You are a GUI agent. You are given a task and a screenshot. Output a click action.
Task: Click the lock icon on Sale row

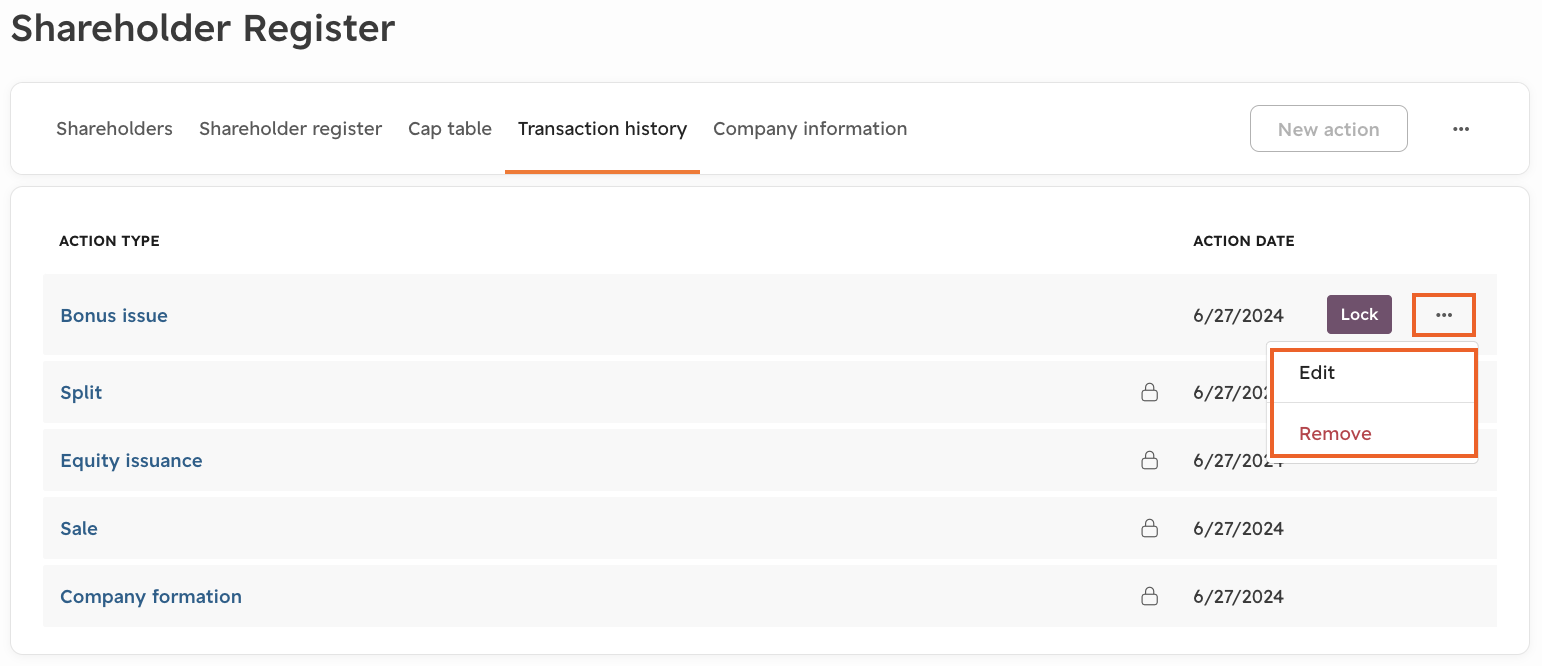(x=1150, y=528)
